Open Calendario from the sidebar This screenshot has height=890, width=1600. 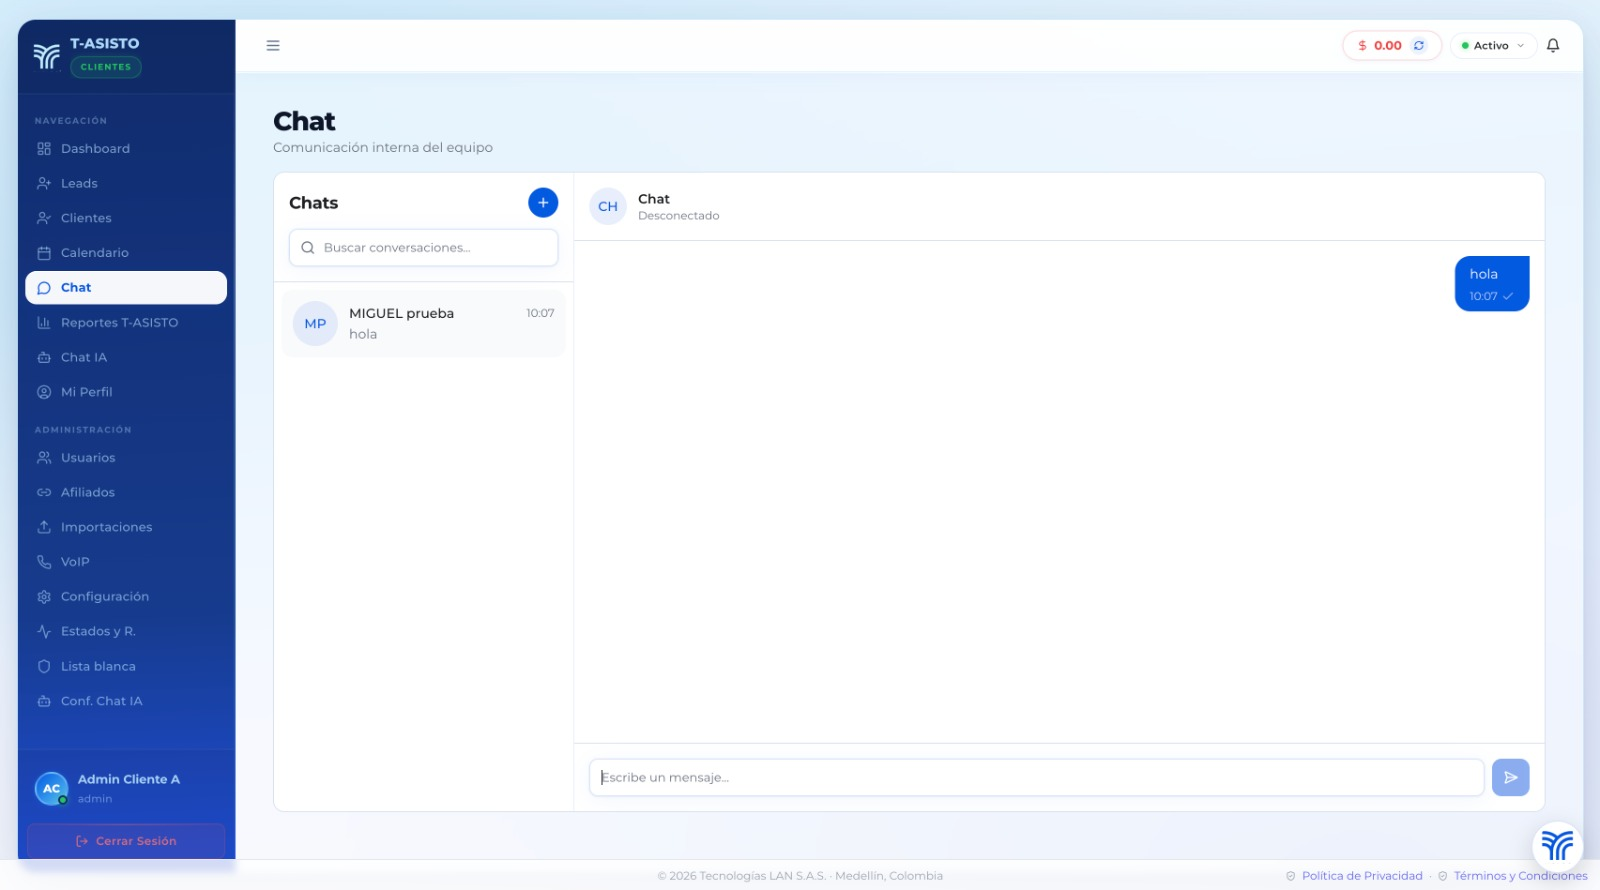pos(94,253)
